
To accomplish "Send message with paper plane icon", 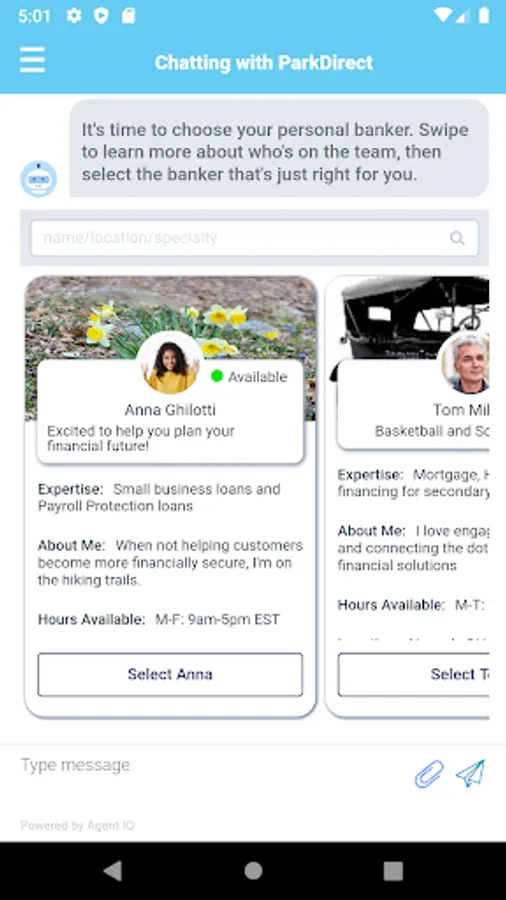I will 470,773.
